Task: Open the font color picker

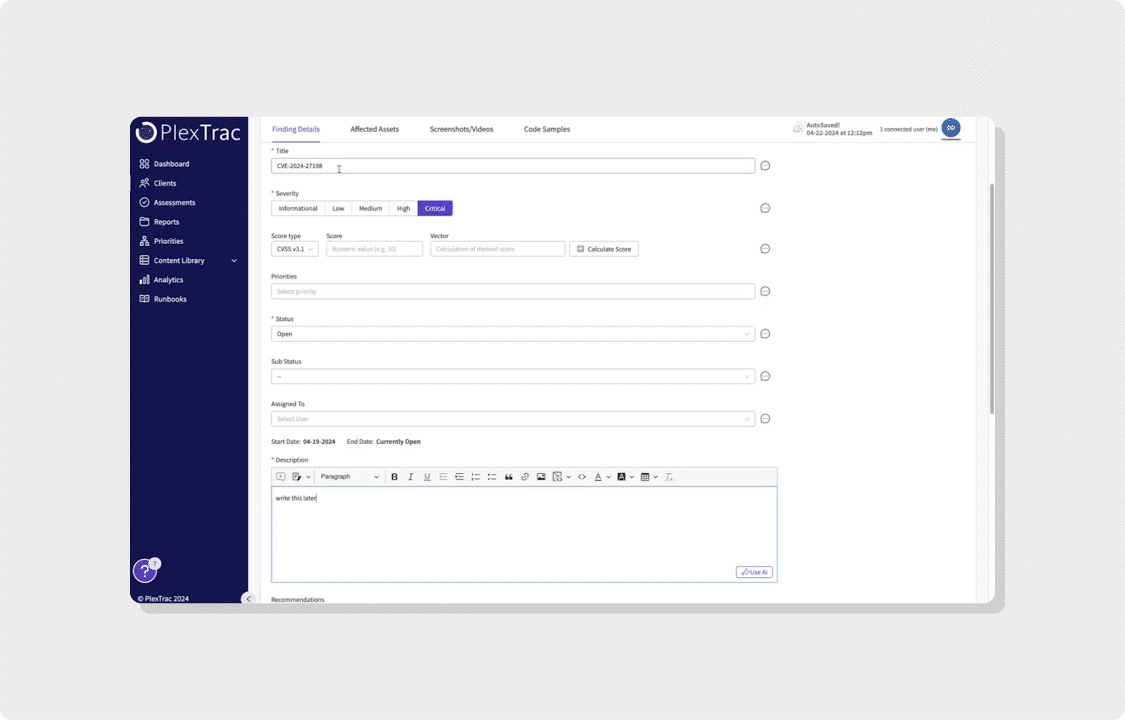Action: point(601,477)
